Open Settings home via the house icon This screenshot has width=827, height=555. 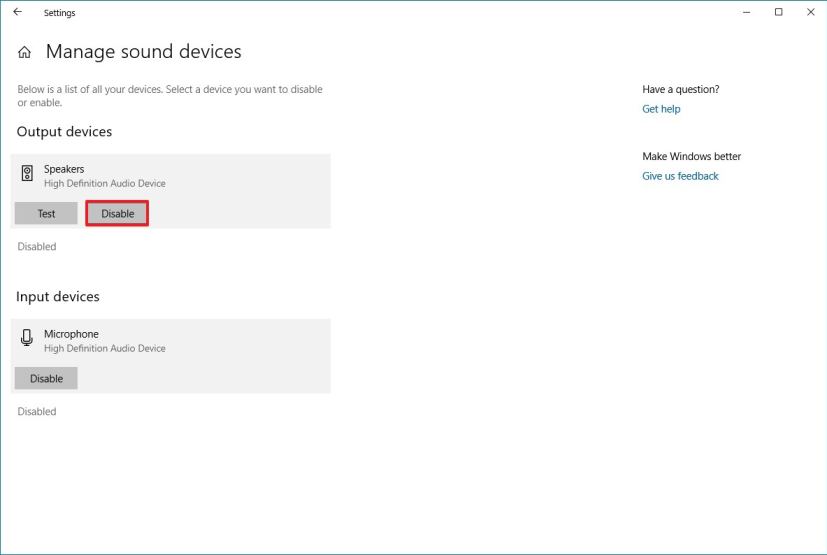pyautogui.click(x=24, y=52)
